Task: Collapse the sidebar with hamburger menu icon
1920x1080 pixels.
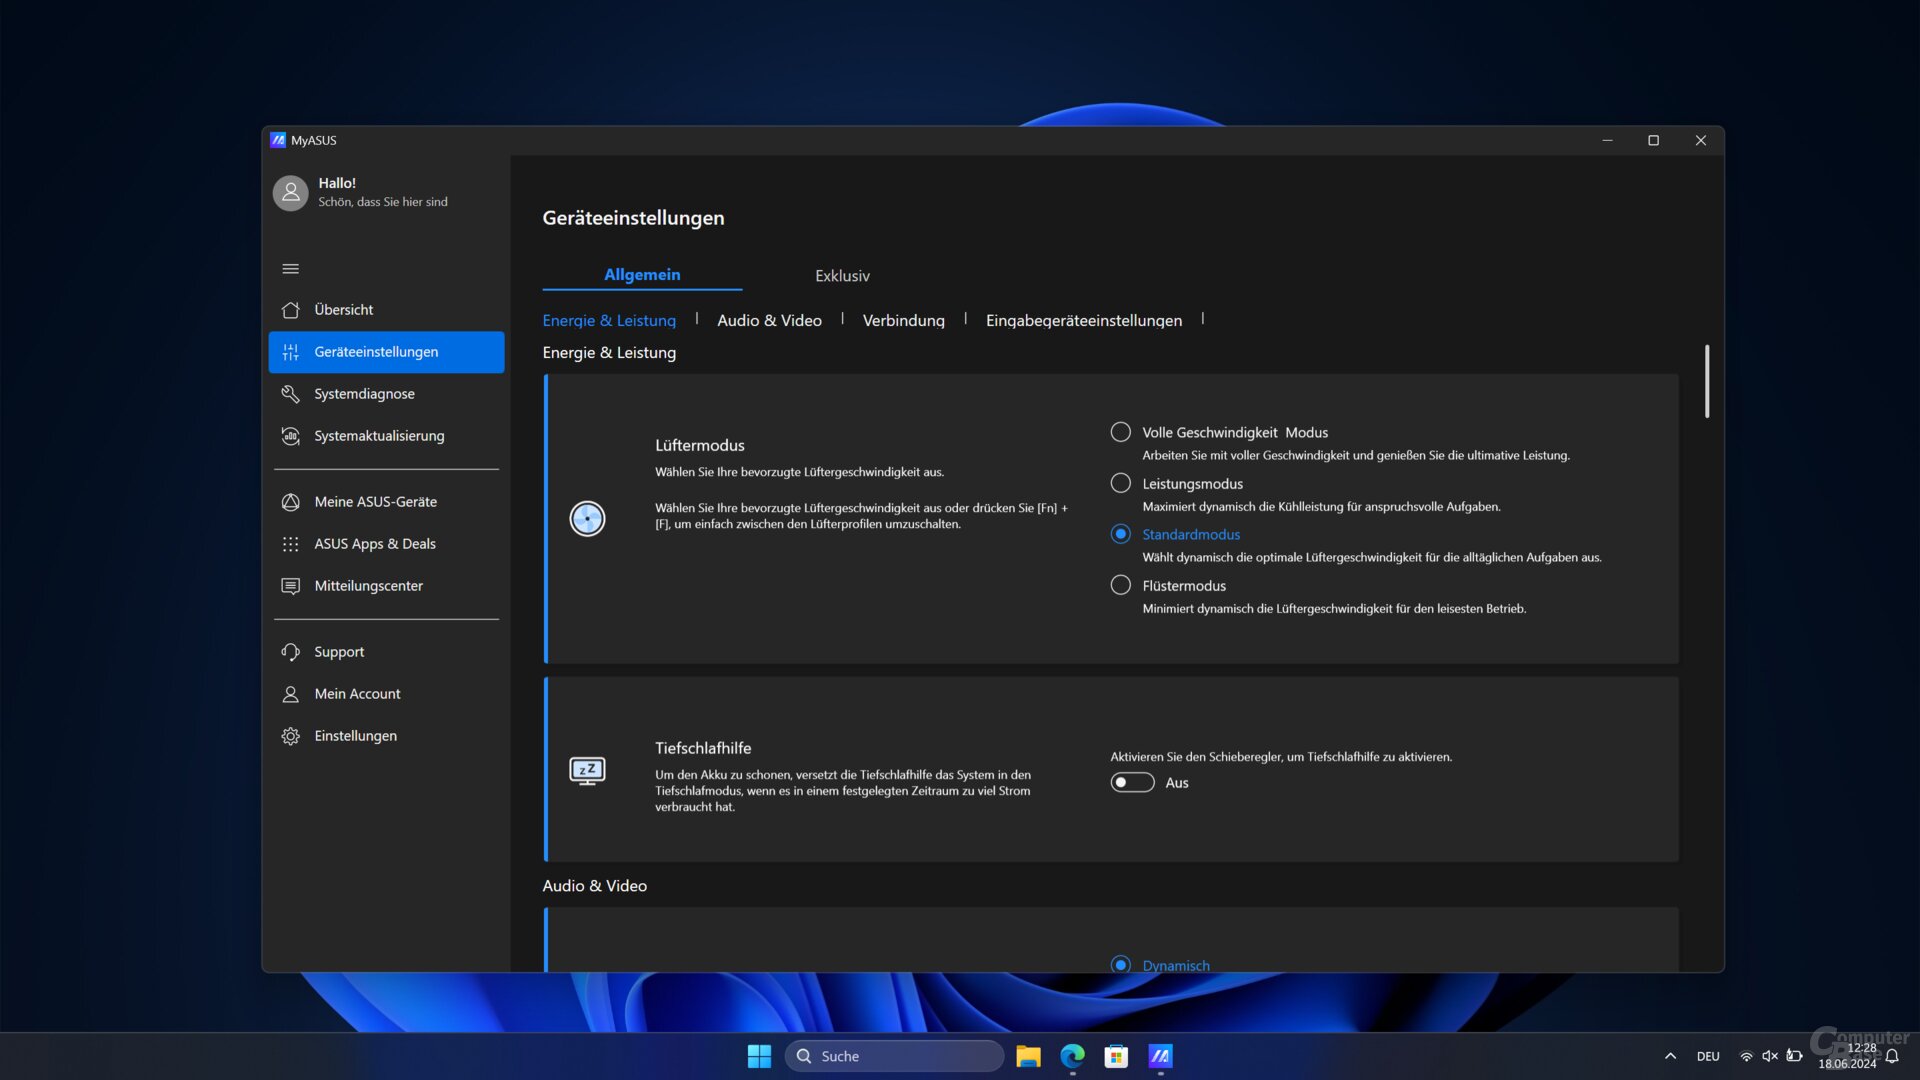Action: tap(290, 268)
